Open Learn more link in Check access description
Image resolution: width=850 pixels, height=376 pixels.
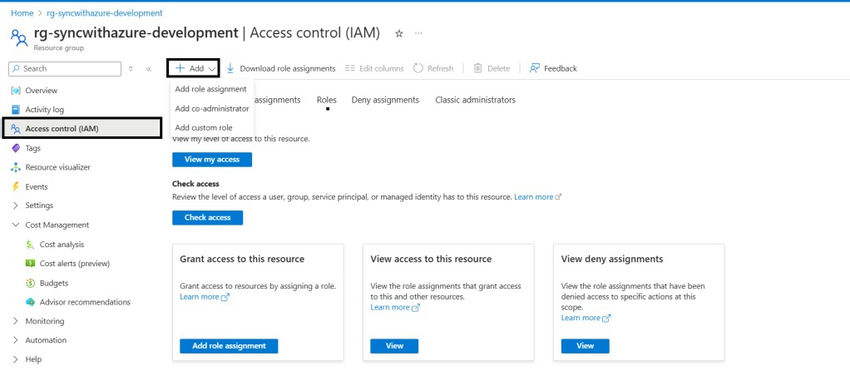pyautogui.click(x=537, y=197)
